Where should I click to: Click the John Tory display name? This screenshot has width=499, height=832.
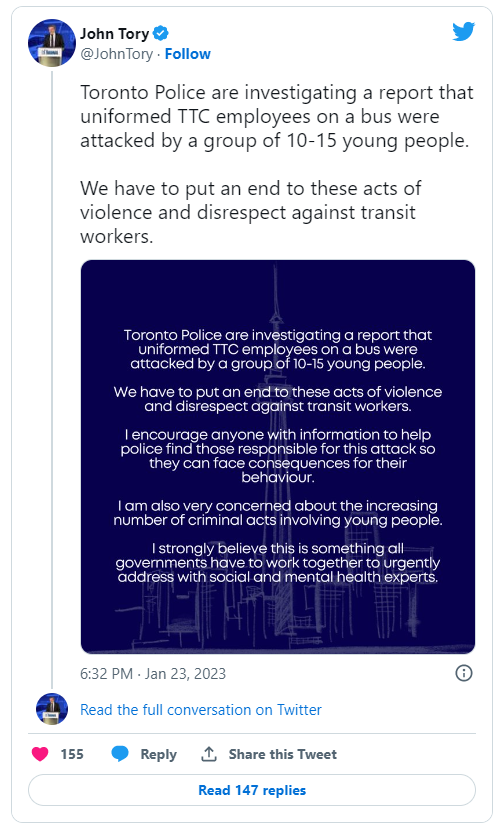coord(115,34)
